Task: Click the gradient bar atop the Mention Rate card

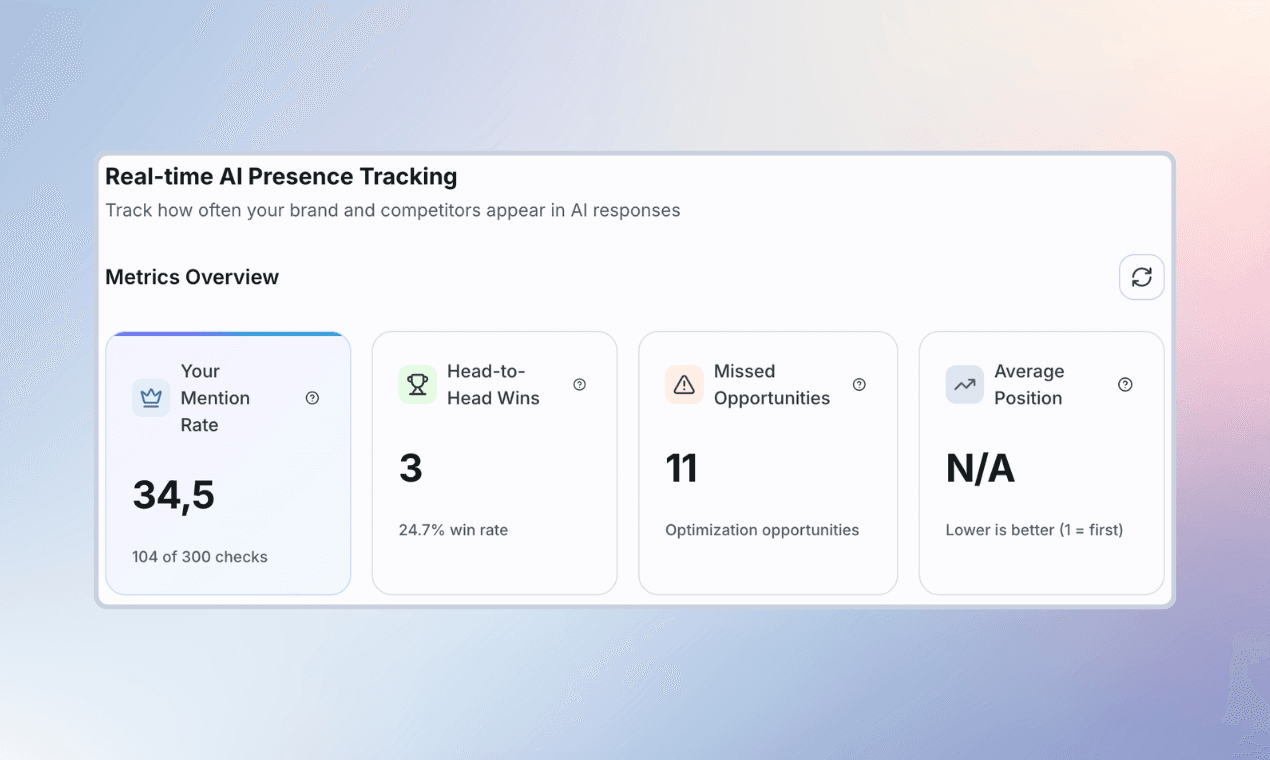Action: tap(228, 334)
